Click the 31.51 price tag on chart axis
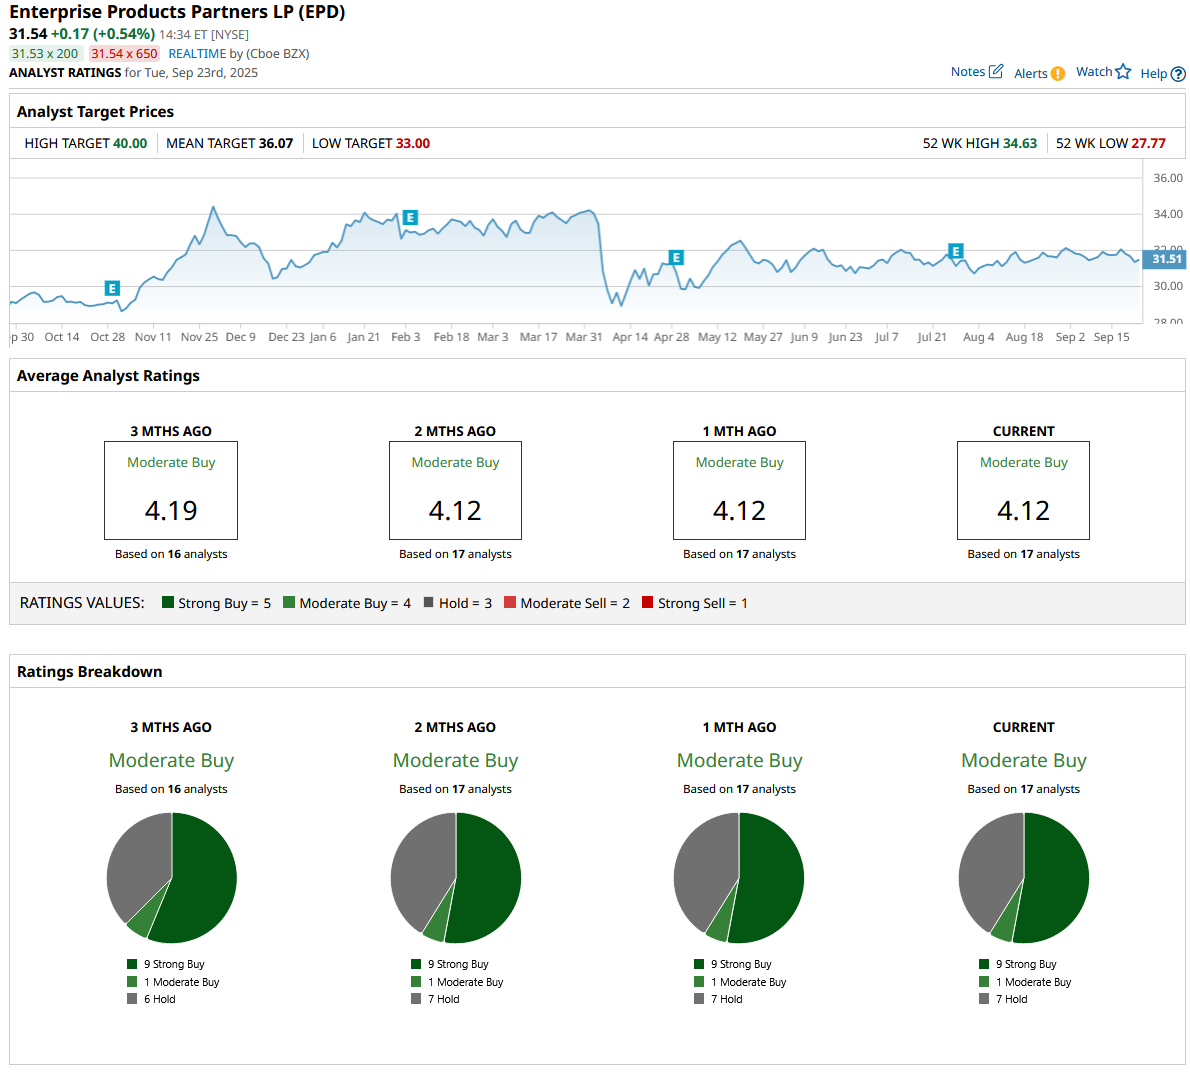 (x=1165, y=259)
